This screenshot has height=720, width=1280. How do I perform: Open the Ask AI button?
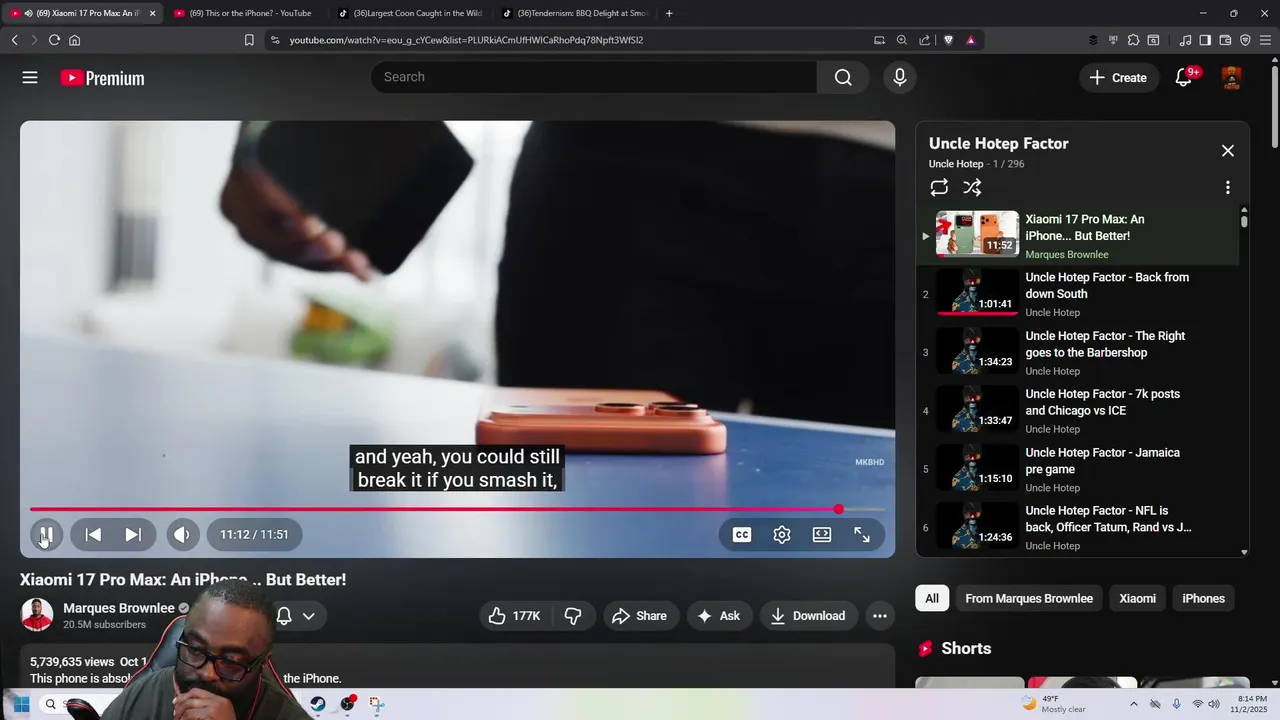719,616
